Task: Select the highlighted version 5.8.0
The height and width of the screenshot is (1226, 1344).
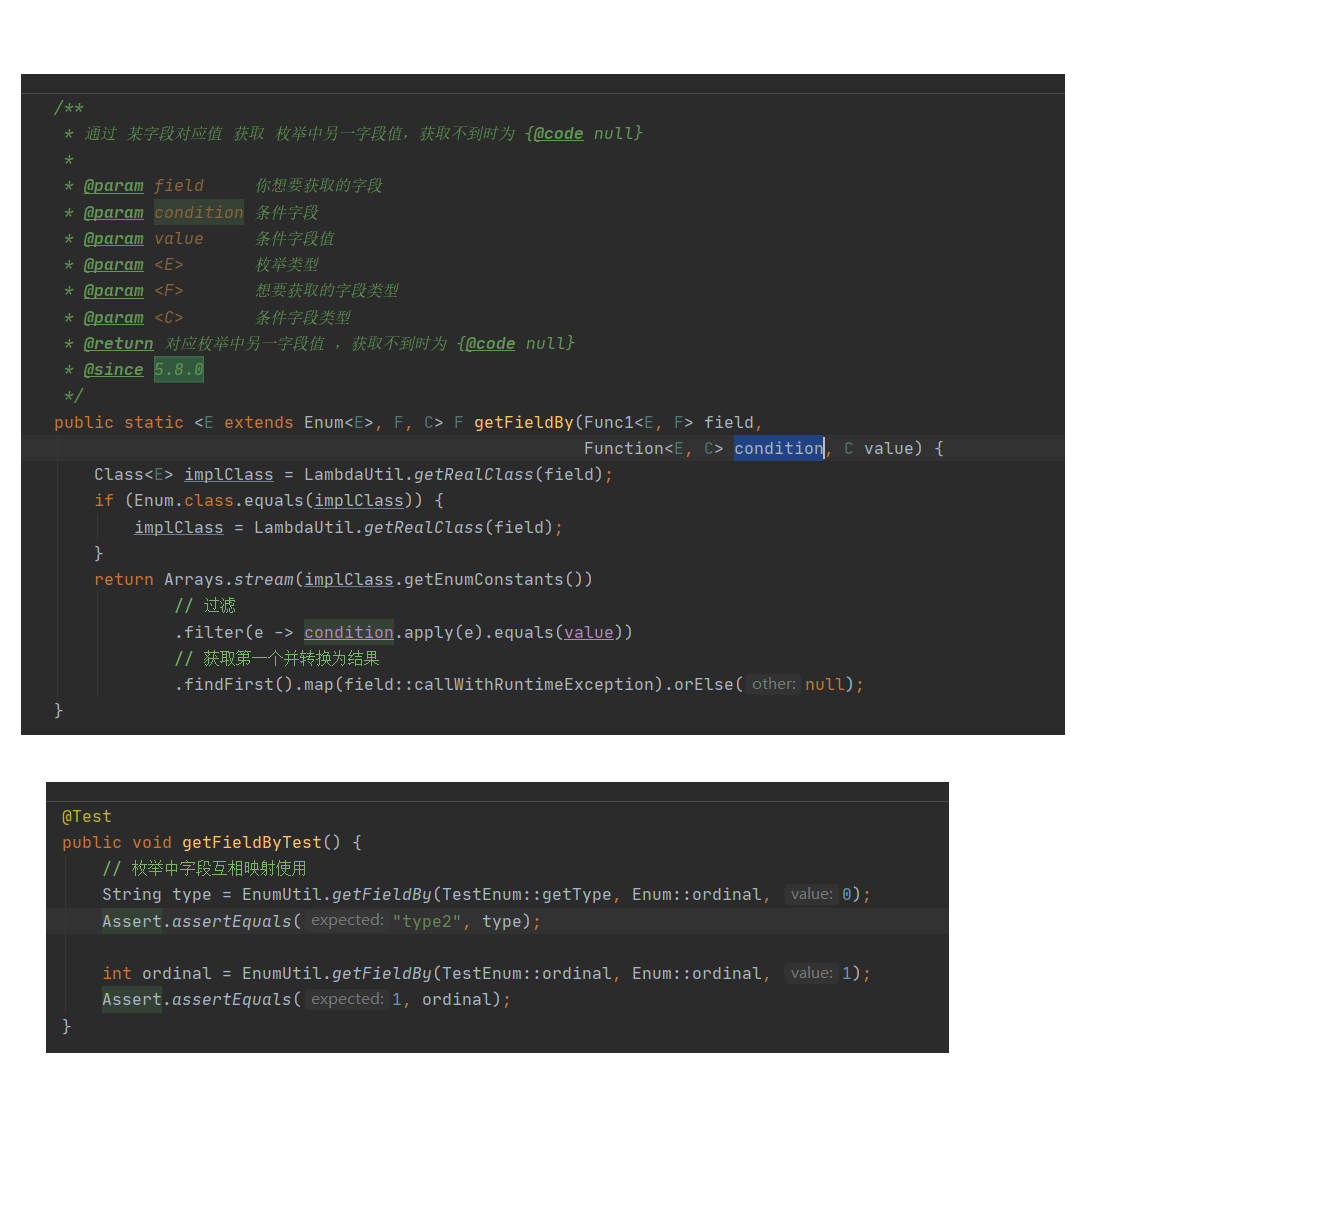Action: click(178, 369)
